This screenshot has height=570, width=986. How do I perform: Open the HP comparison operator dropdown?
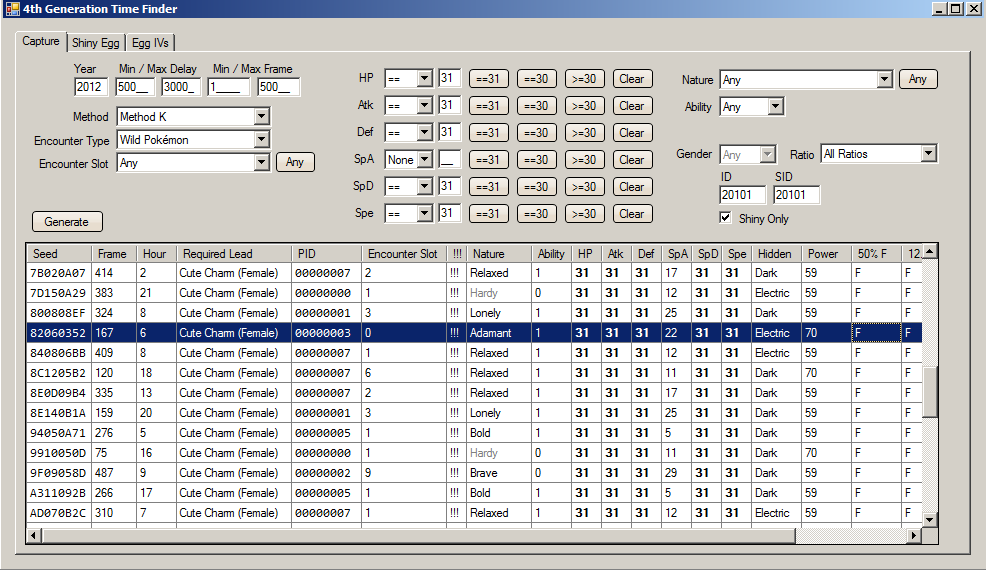click(x=425, y=79)
